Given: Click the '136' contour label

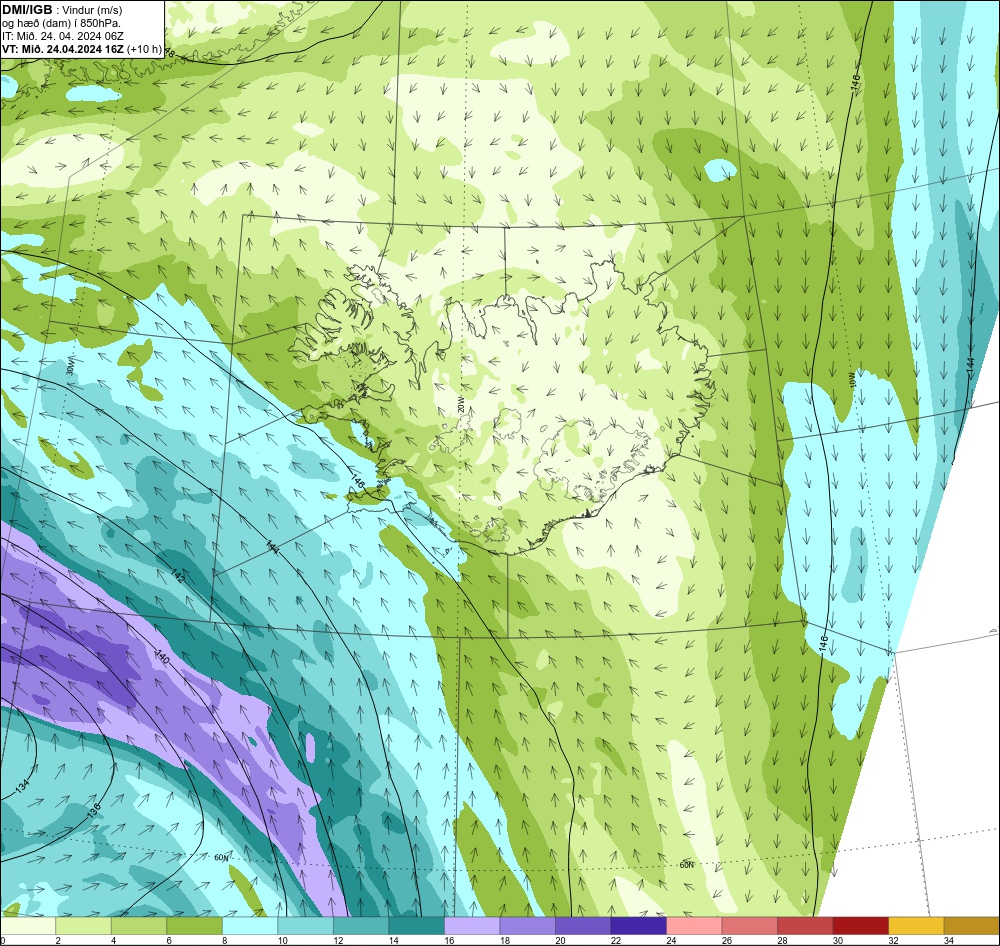Looking at the screenshot, I should (x=94, y=811).
